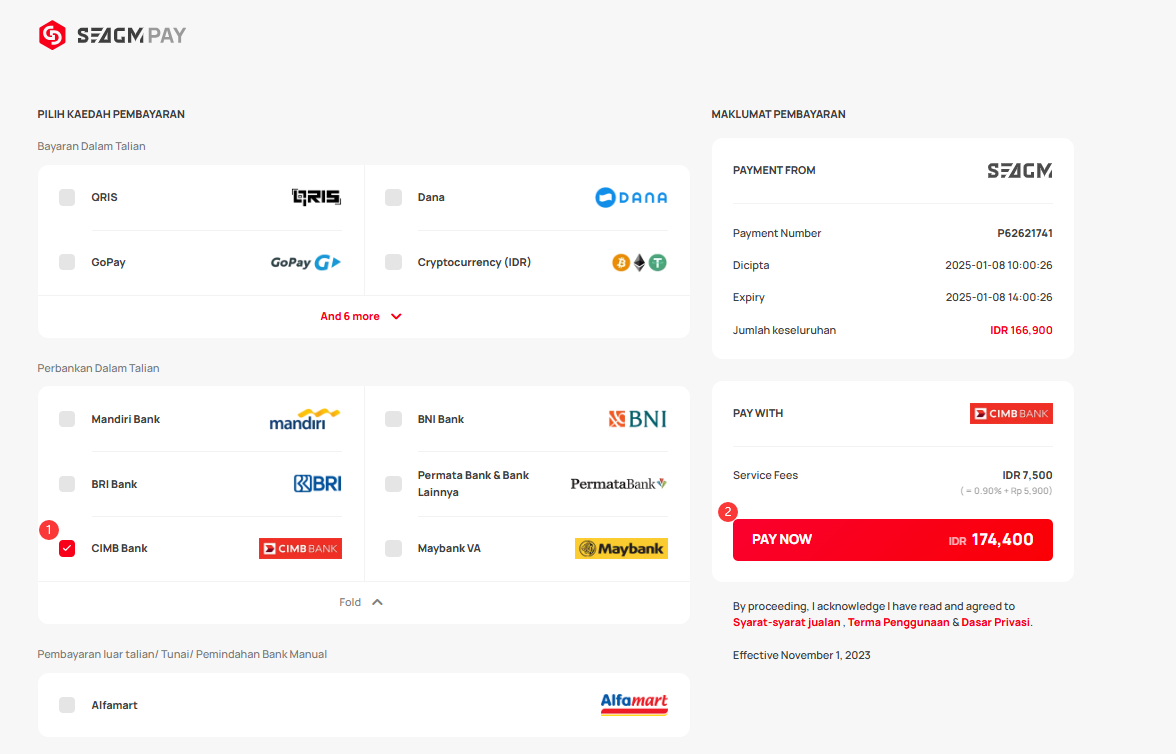Click the 'Mandiri Bank' label
This screenshot has width=1176, height=754.
pyautogui.click(x=125, y=419)
